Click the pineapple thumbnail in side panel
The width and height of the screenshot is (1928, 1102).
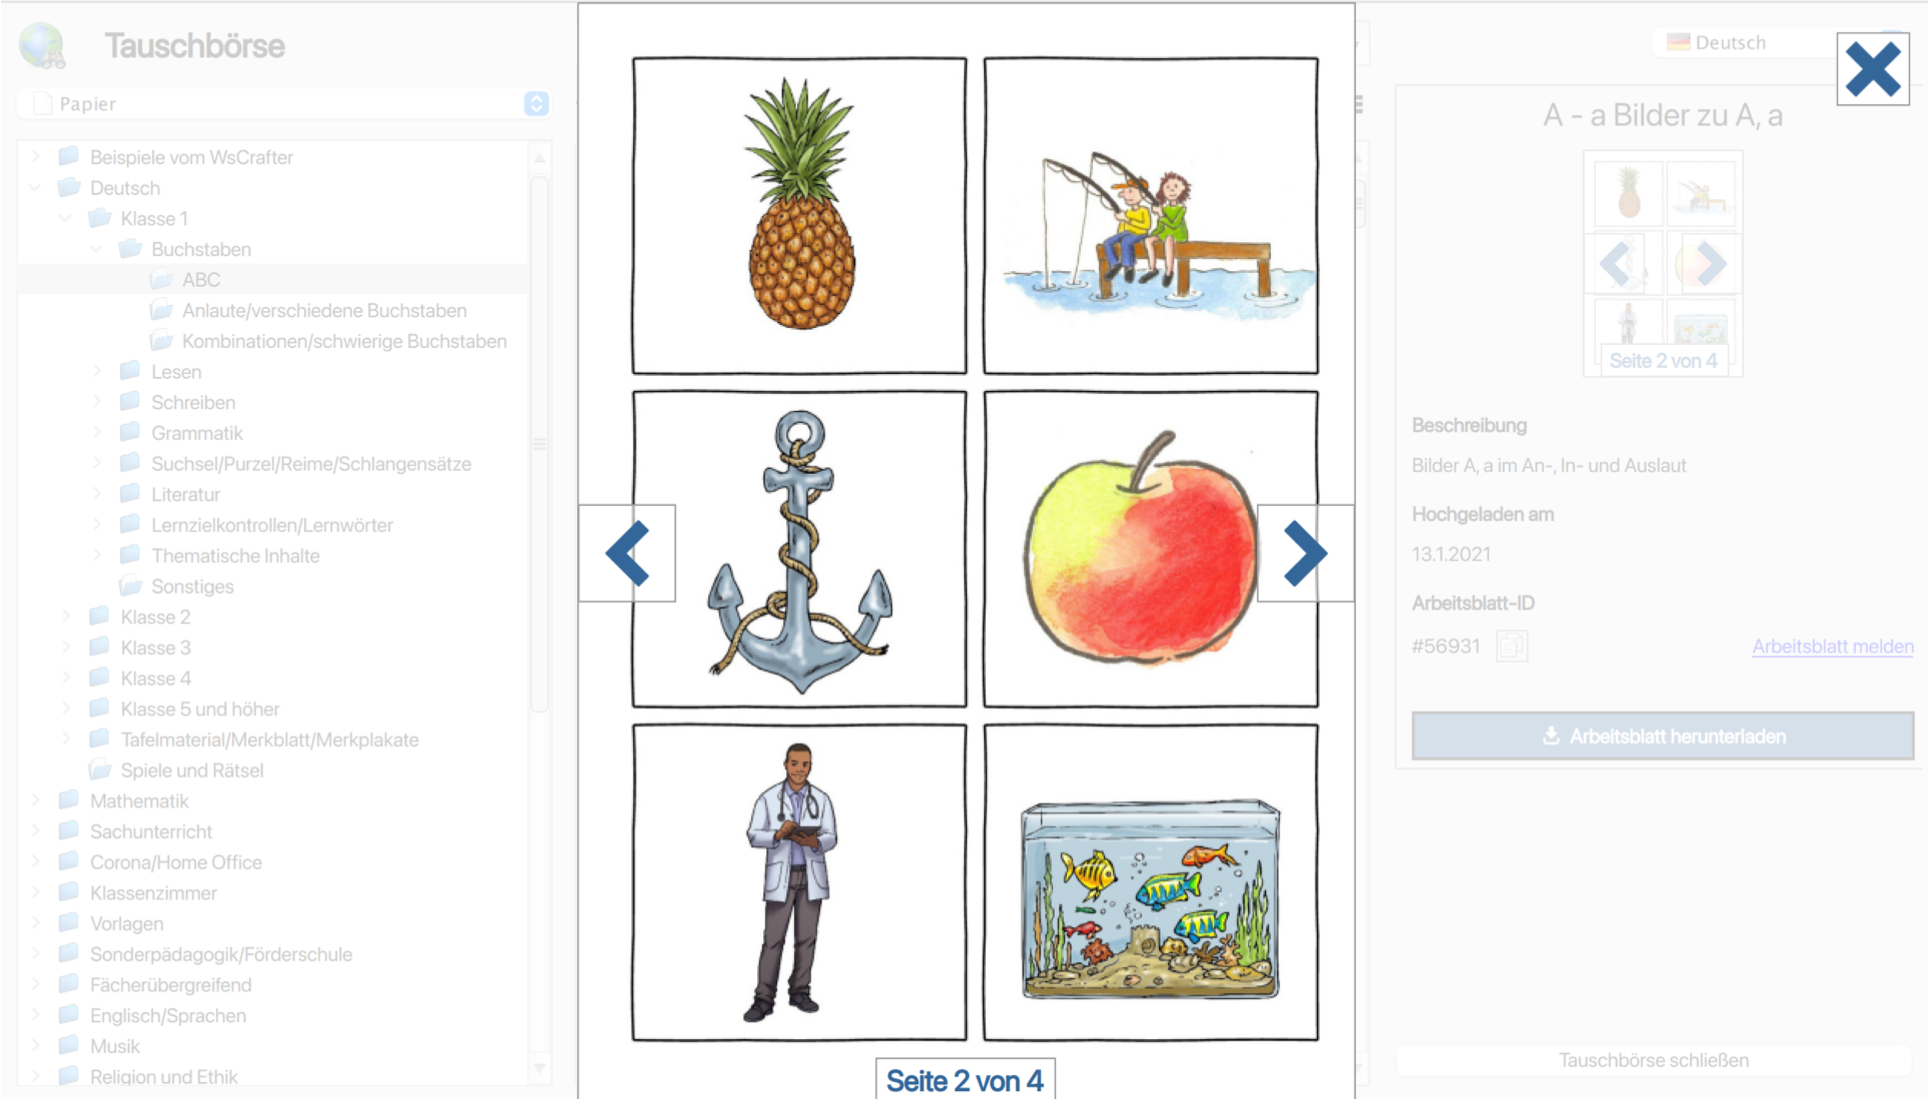[1628, 193]
